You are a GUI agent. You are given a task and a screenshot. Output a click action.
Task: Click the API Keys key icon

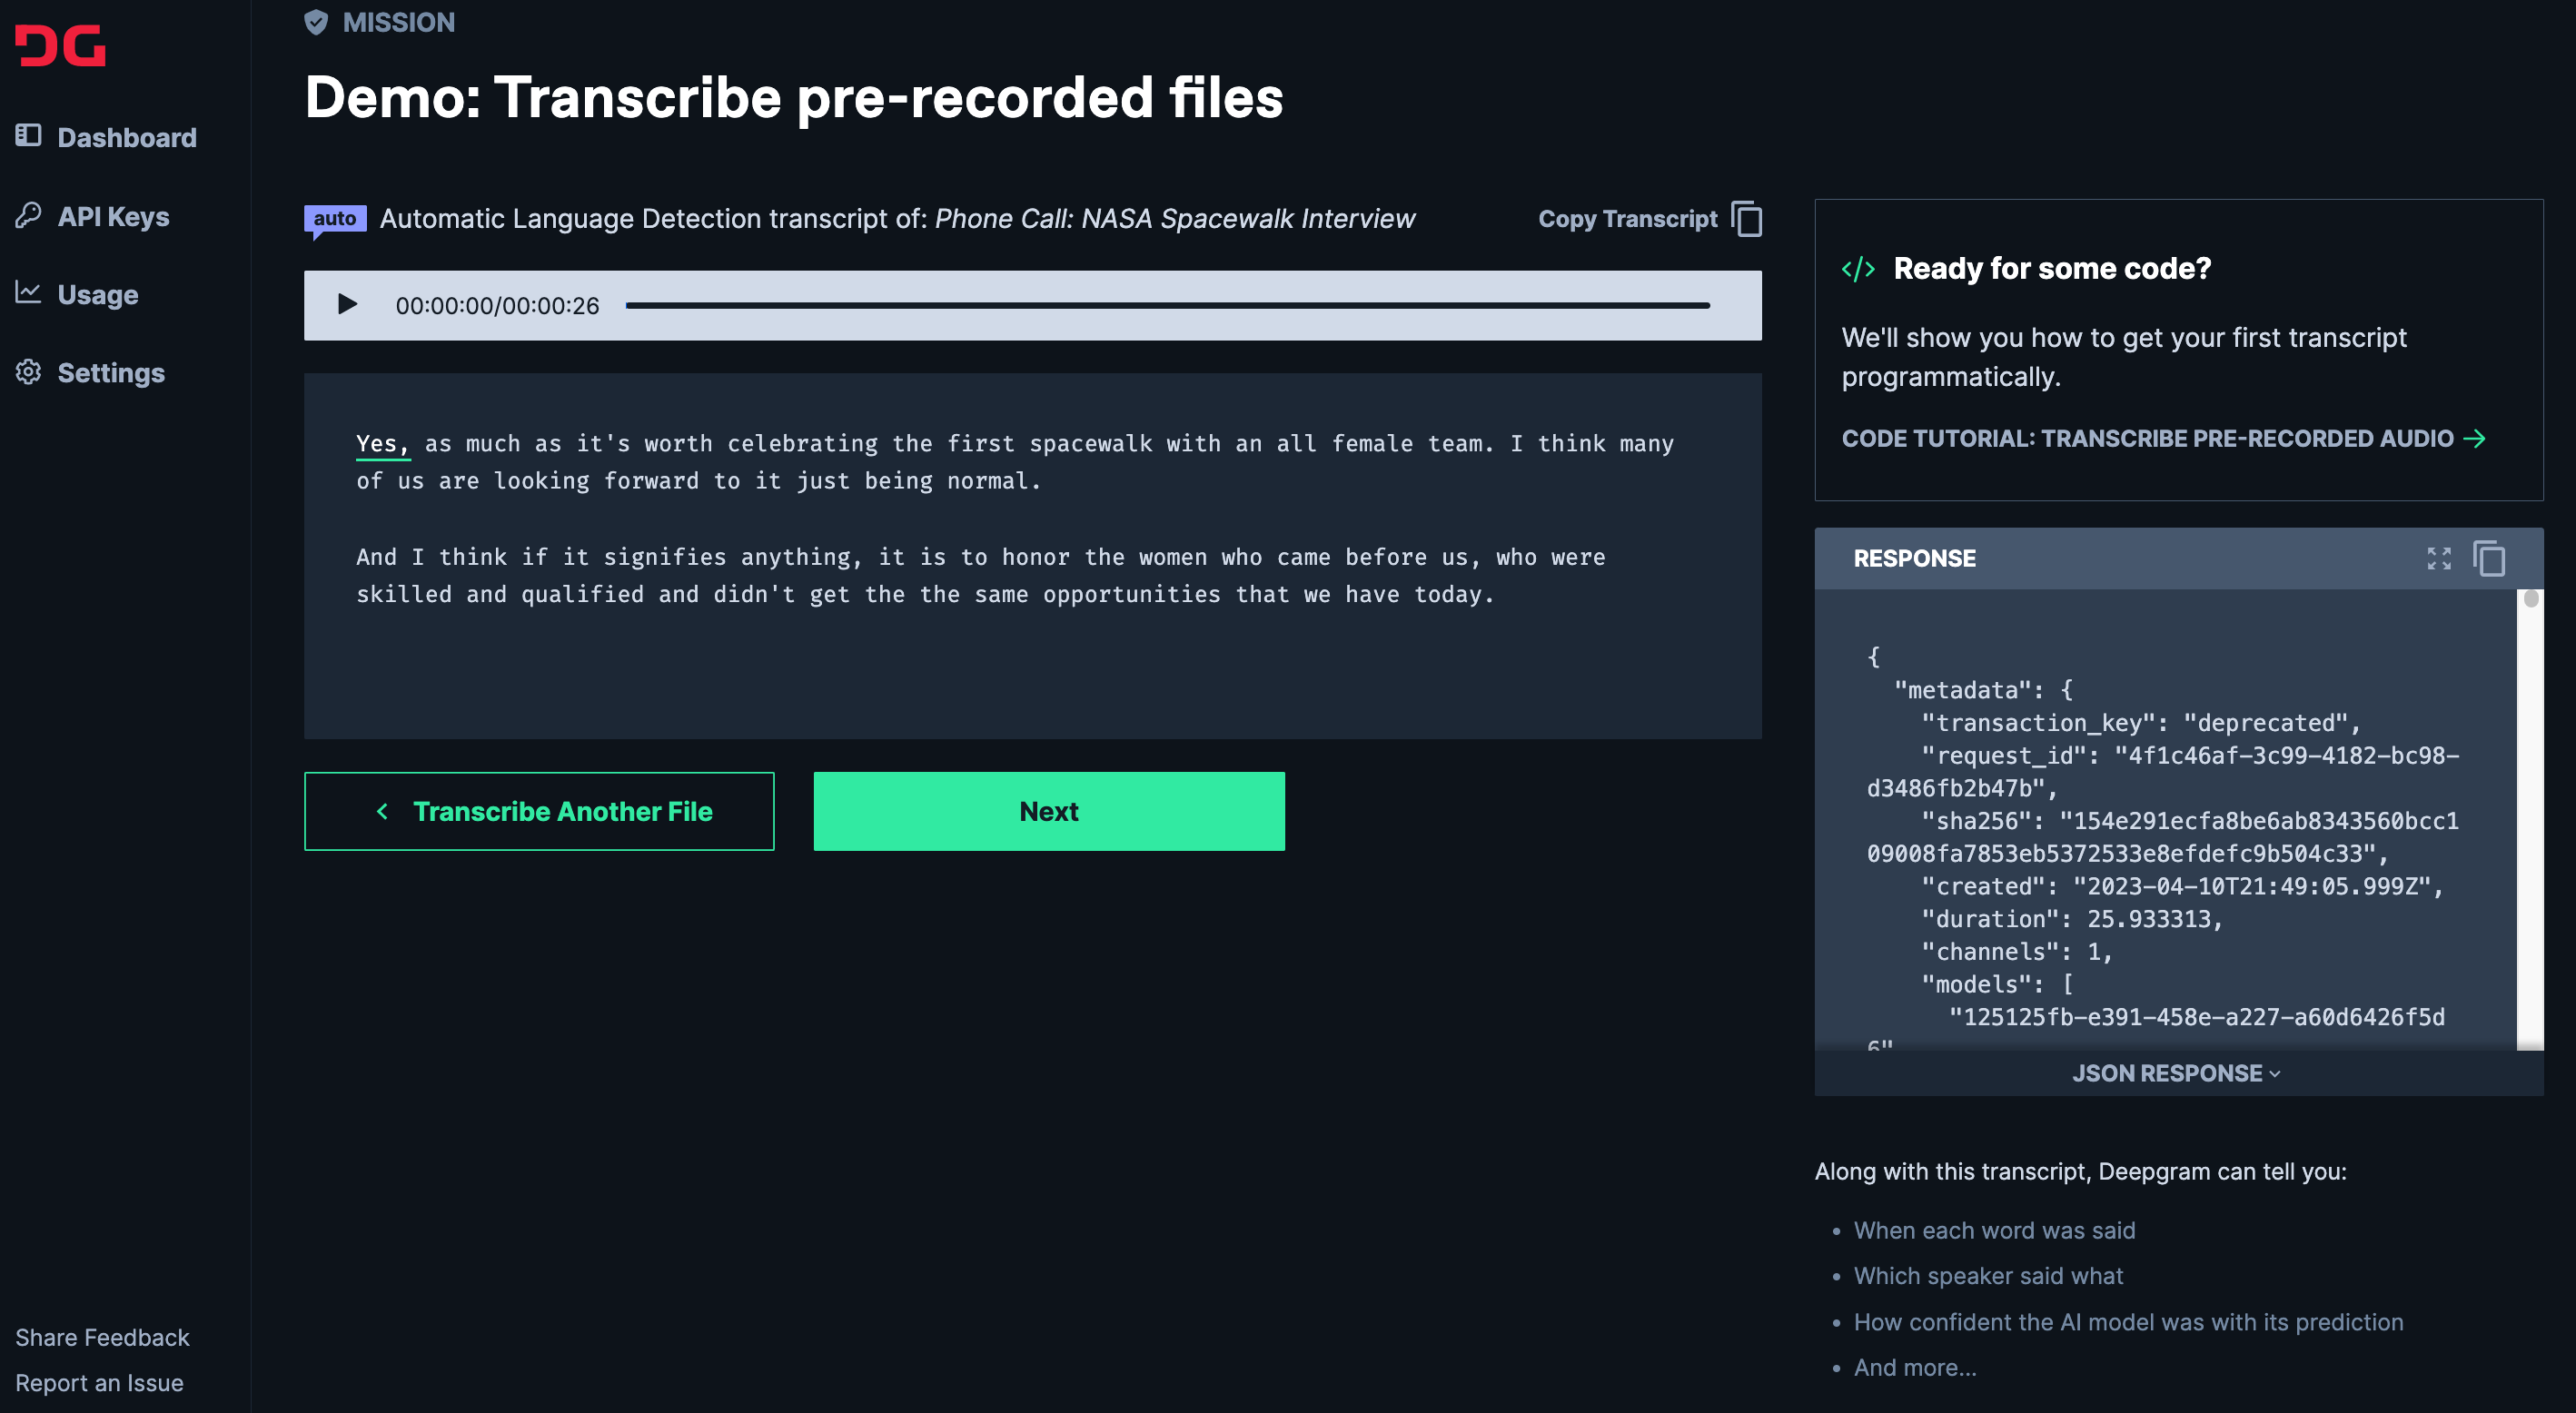(28, 214)
